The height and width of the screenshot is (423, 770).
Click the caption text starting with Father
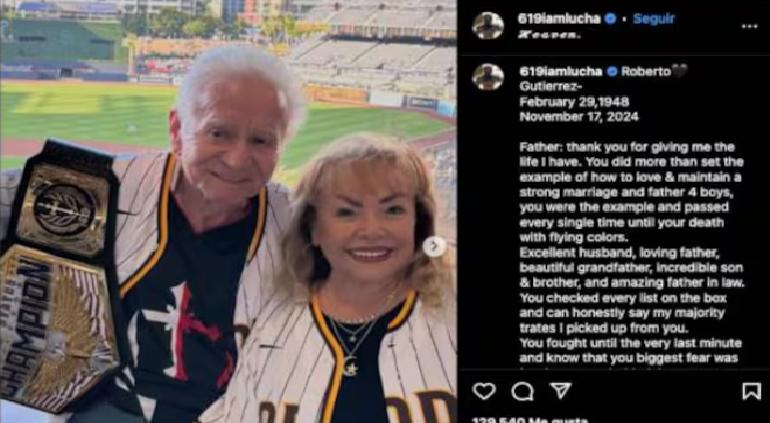[632, 255]
